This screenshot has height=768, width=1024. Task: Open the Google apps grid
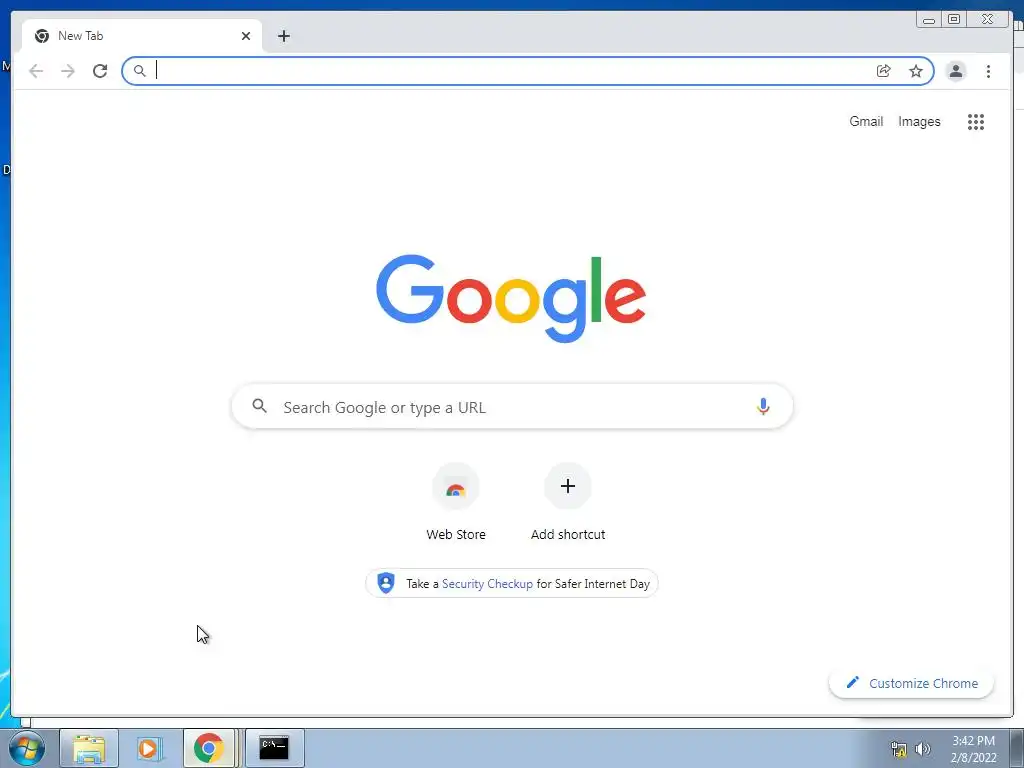(x=976, y=121)
